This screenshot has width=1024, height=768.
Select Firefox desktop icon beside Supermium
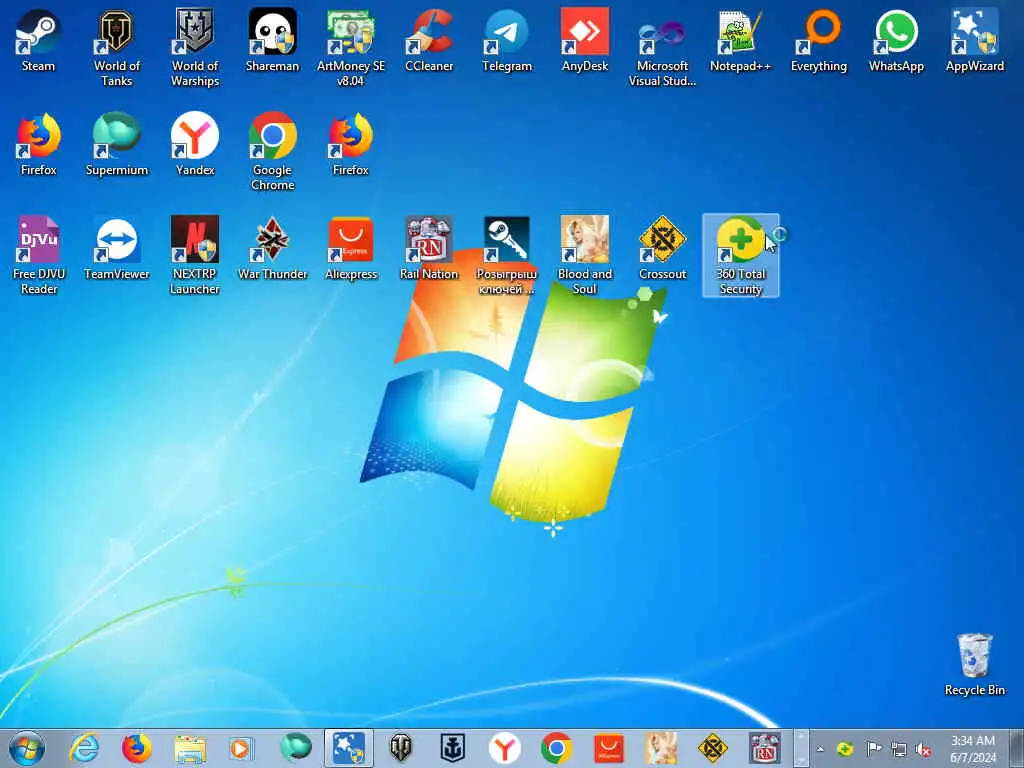pyautogui.click(x=38, y=145)
